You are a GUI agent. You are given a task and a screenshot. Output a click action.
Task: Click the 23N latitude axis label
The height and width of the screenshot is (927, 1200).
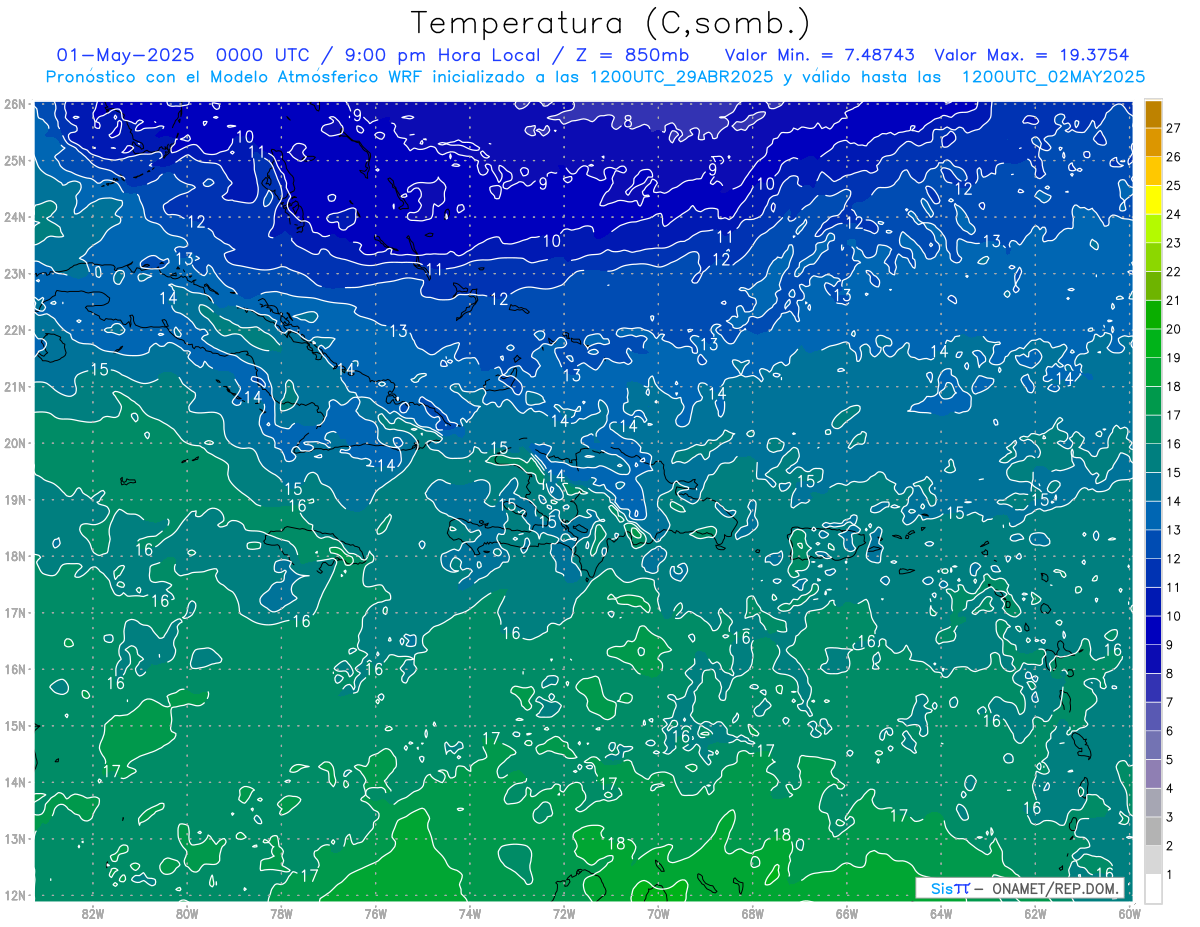[15, 274]
